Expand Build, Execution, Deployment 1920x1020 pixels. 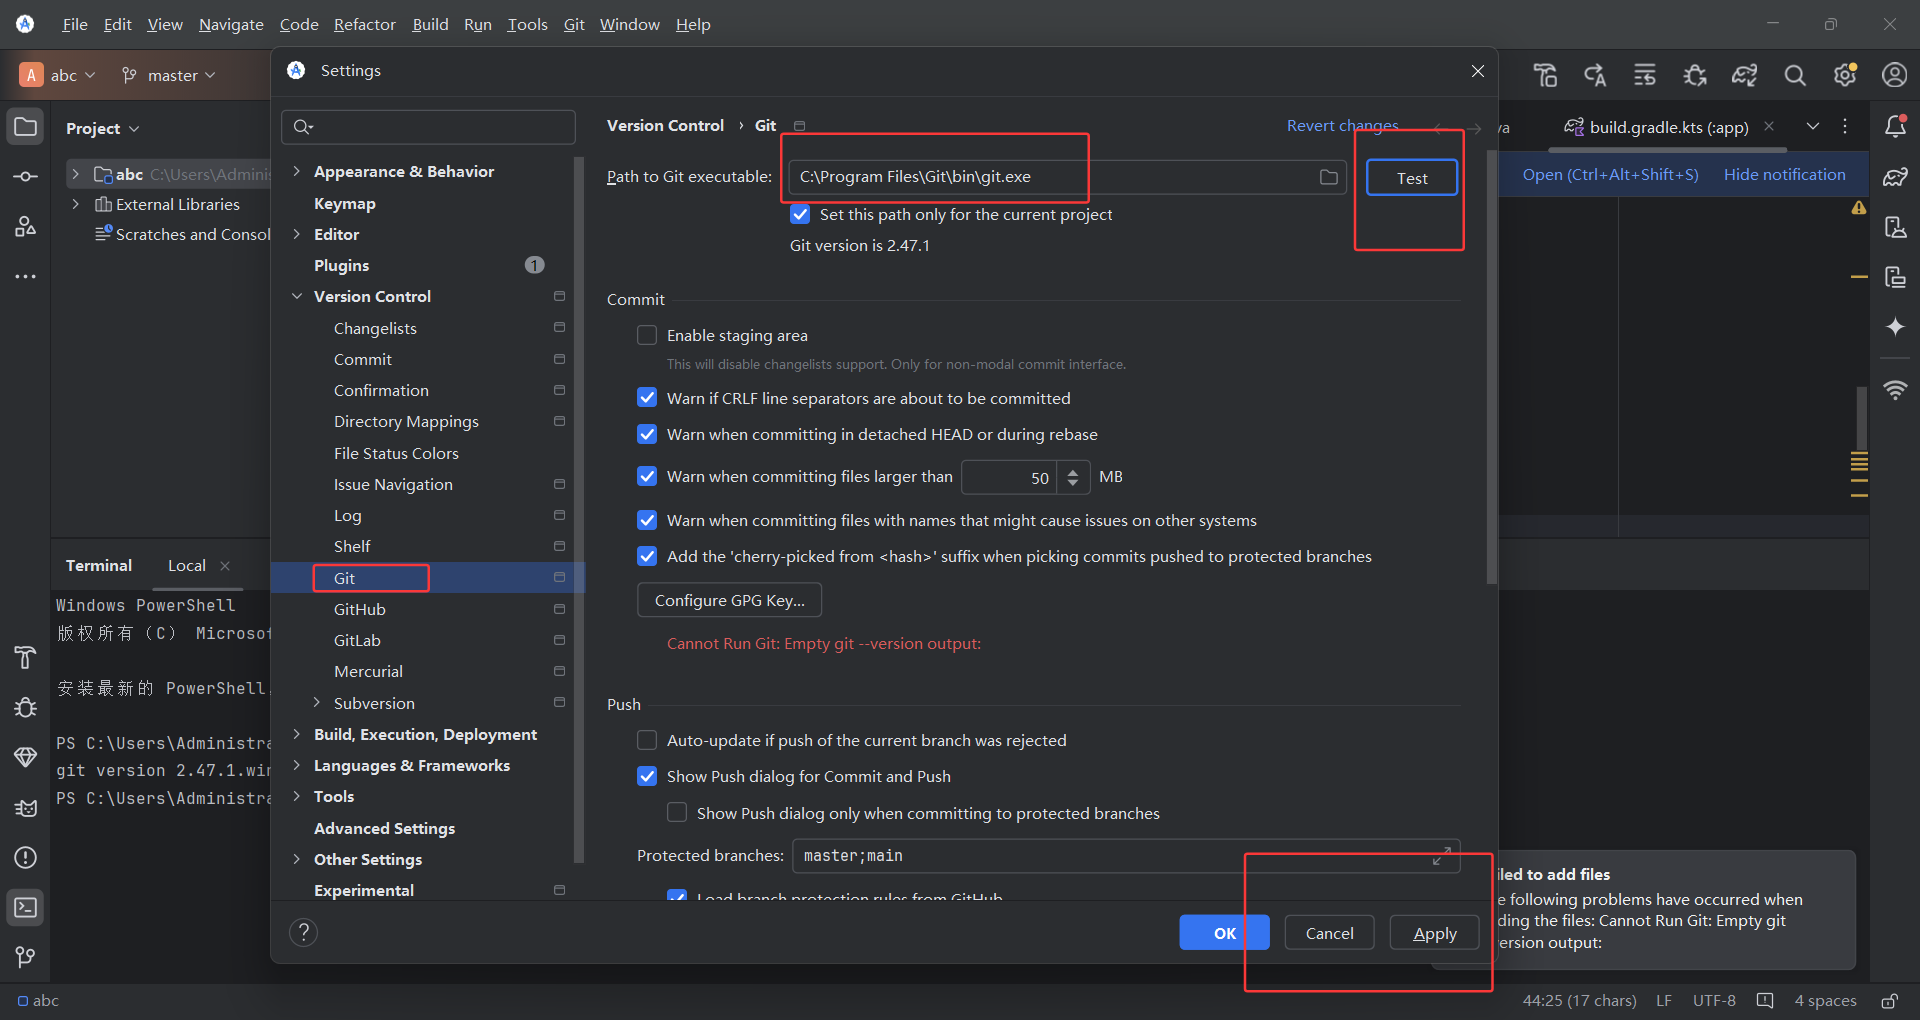click(296, 734)
